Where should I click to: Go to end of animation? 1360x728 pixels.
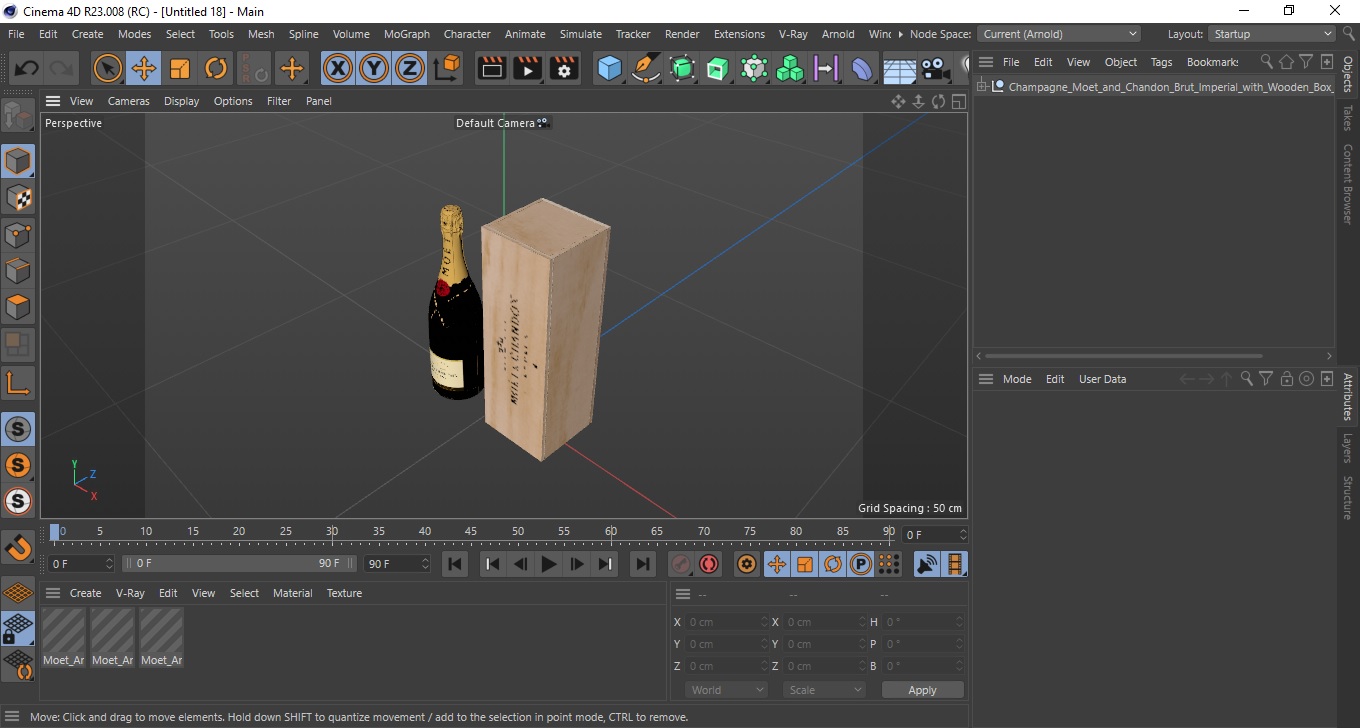click(x=643, y=564)
